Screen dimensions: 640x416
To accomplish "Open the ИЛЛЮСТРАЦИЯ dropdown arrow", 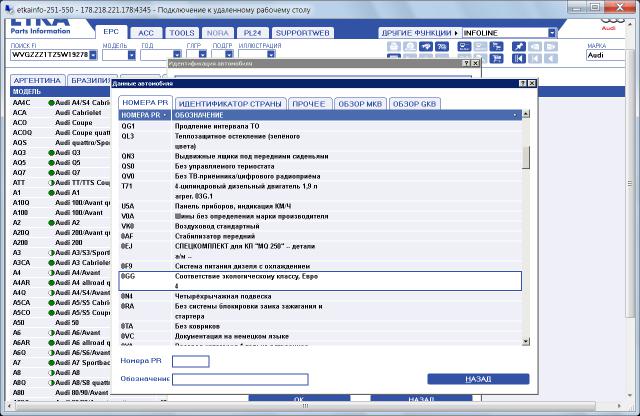I will click(x=271, y=55).
